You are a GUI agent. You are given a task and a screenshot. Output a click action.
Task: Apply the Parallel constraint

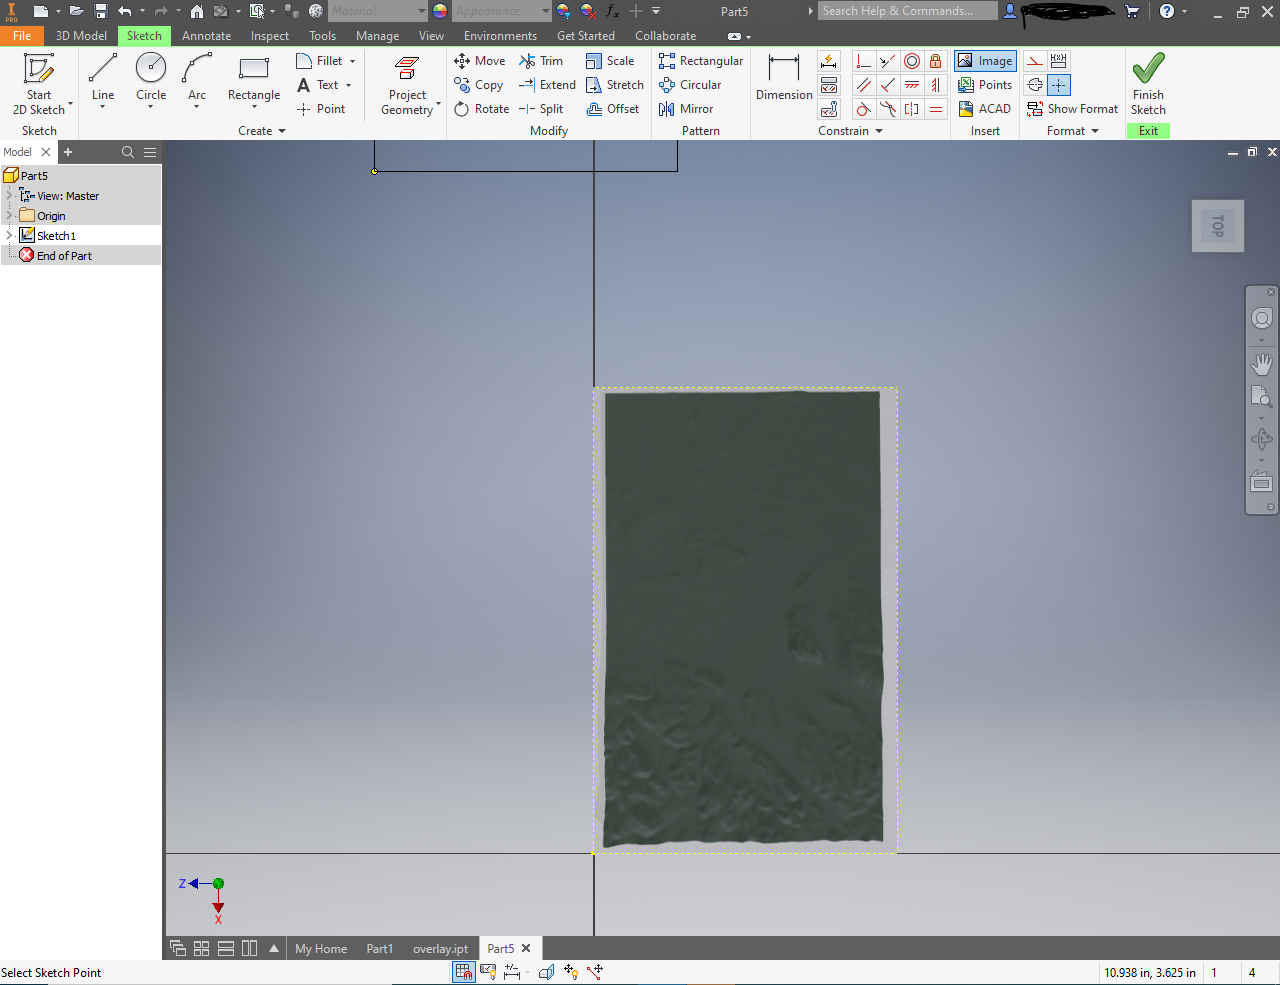coord(864,85)
